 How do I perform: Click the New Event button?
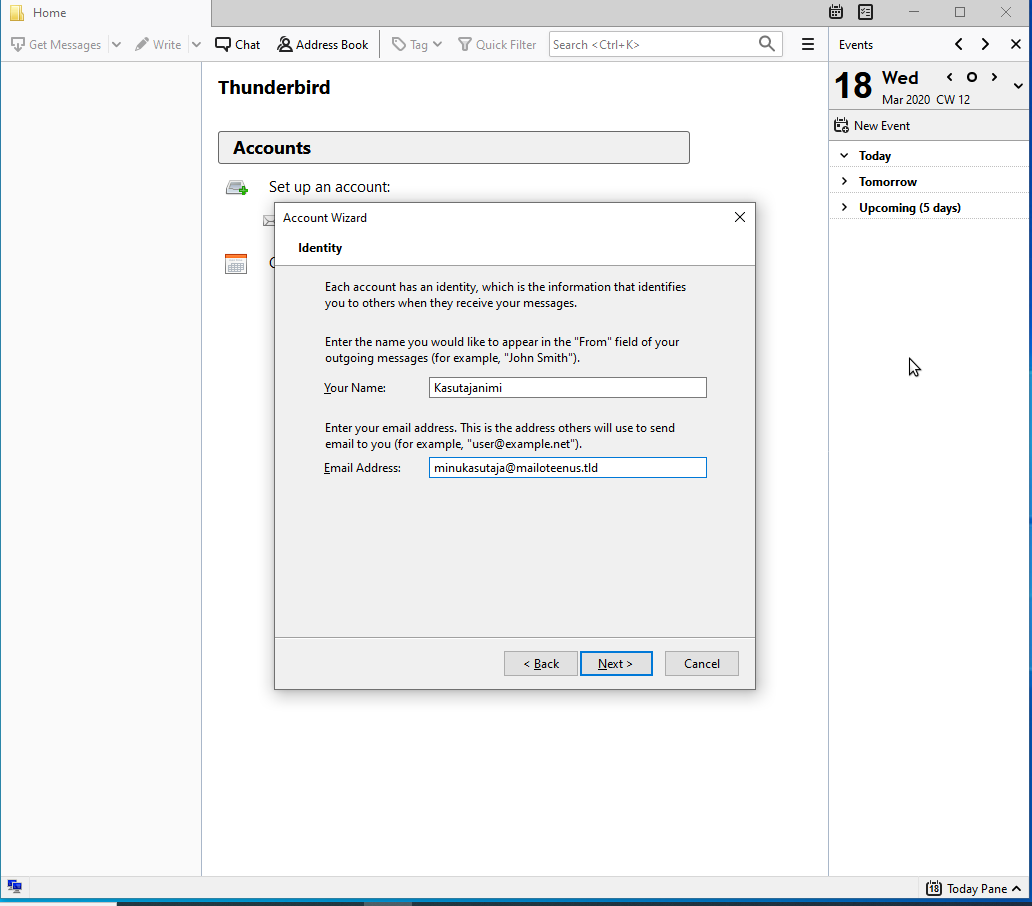(x=872, y=126)
